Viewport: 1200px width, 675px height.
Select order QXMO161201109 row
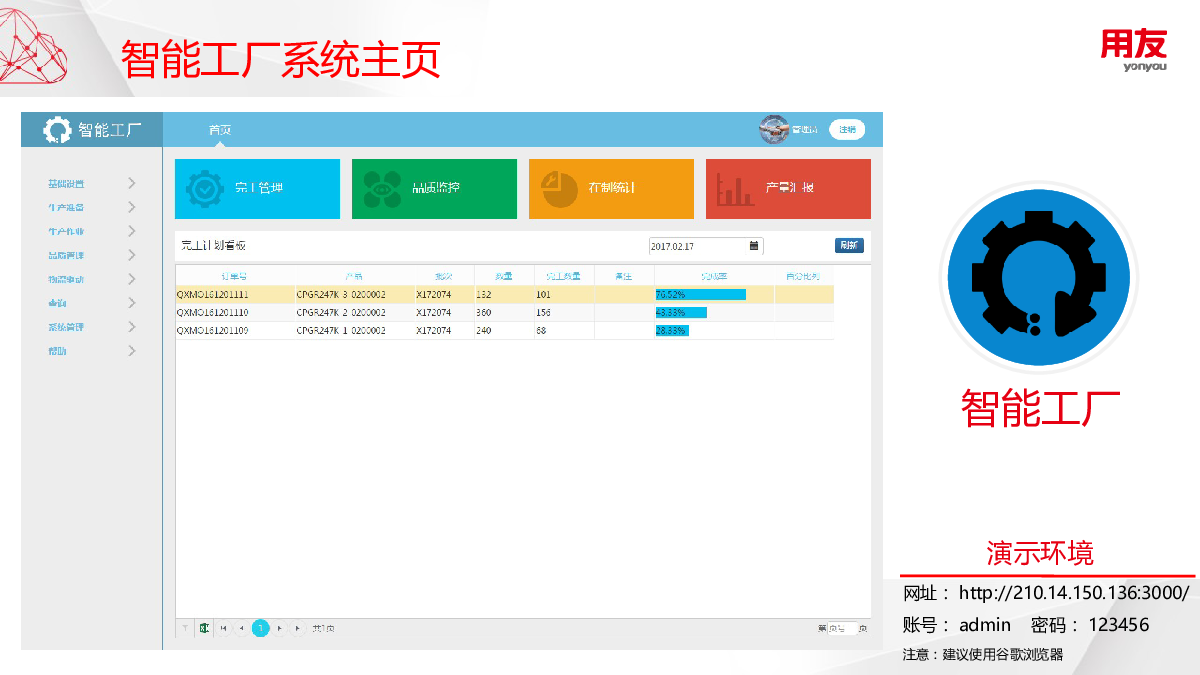pos(504,331)
